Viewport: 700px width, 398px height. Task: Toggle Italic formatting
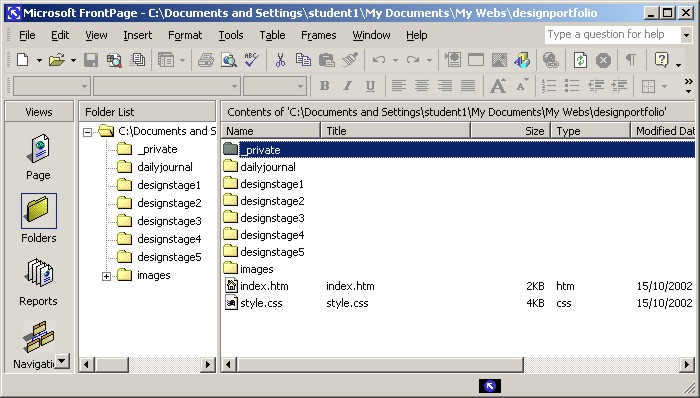347,86
